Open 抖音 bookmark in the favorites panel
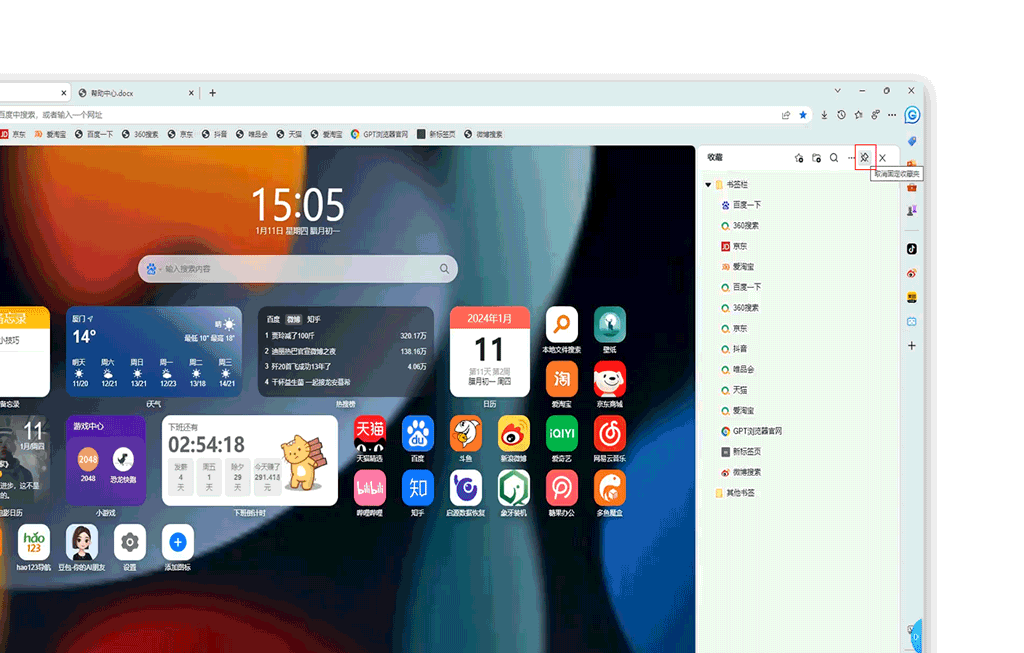Viewport: 1024px width, 653px height. click(x=733, y=349)
